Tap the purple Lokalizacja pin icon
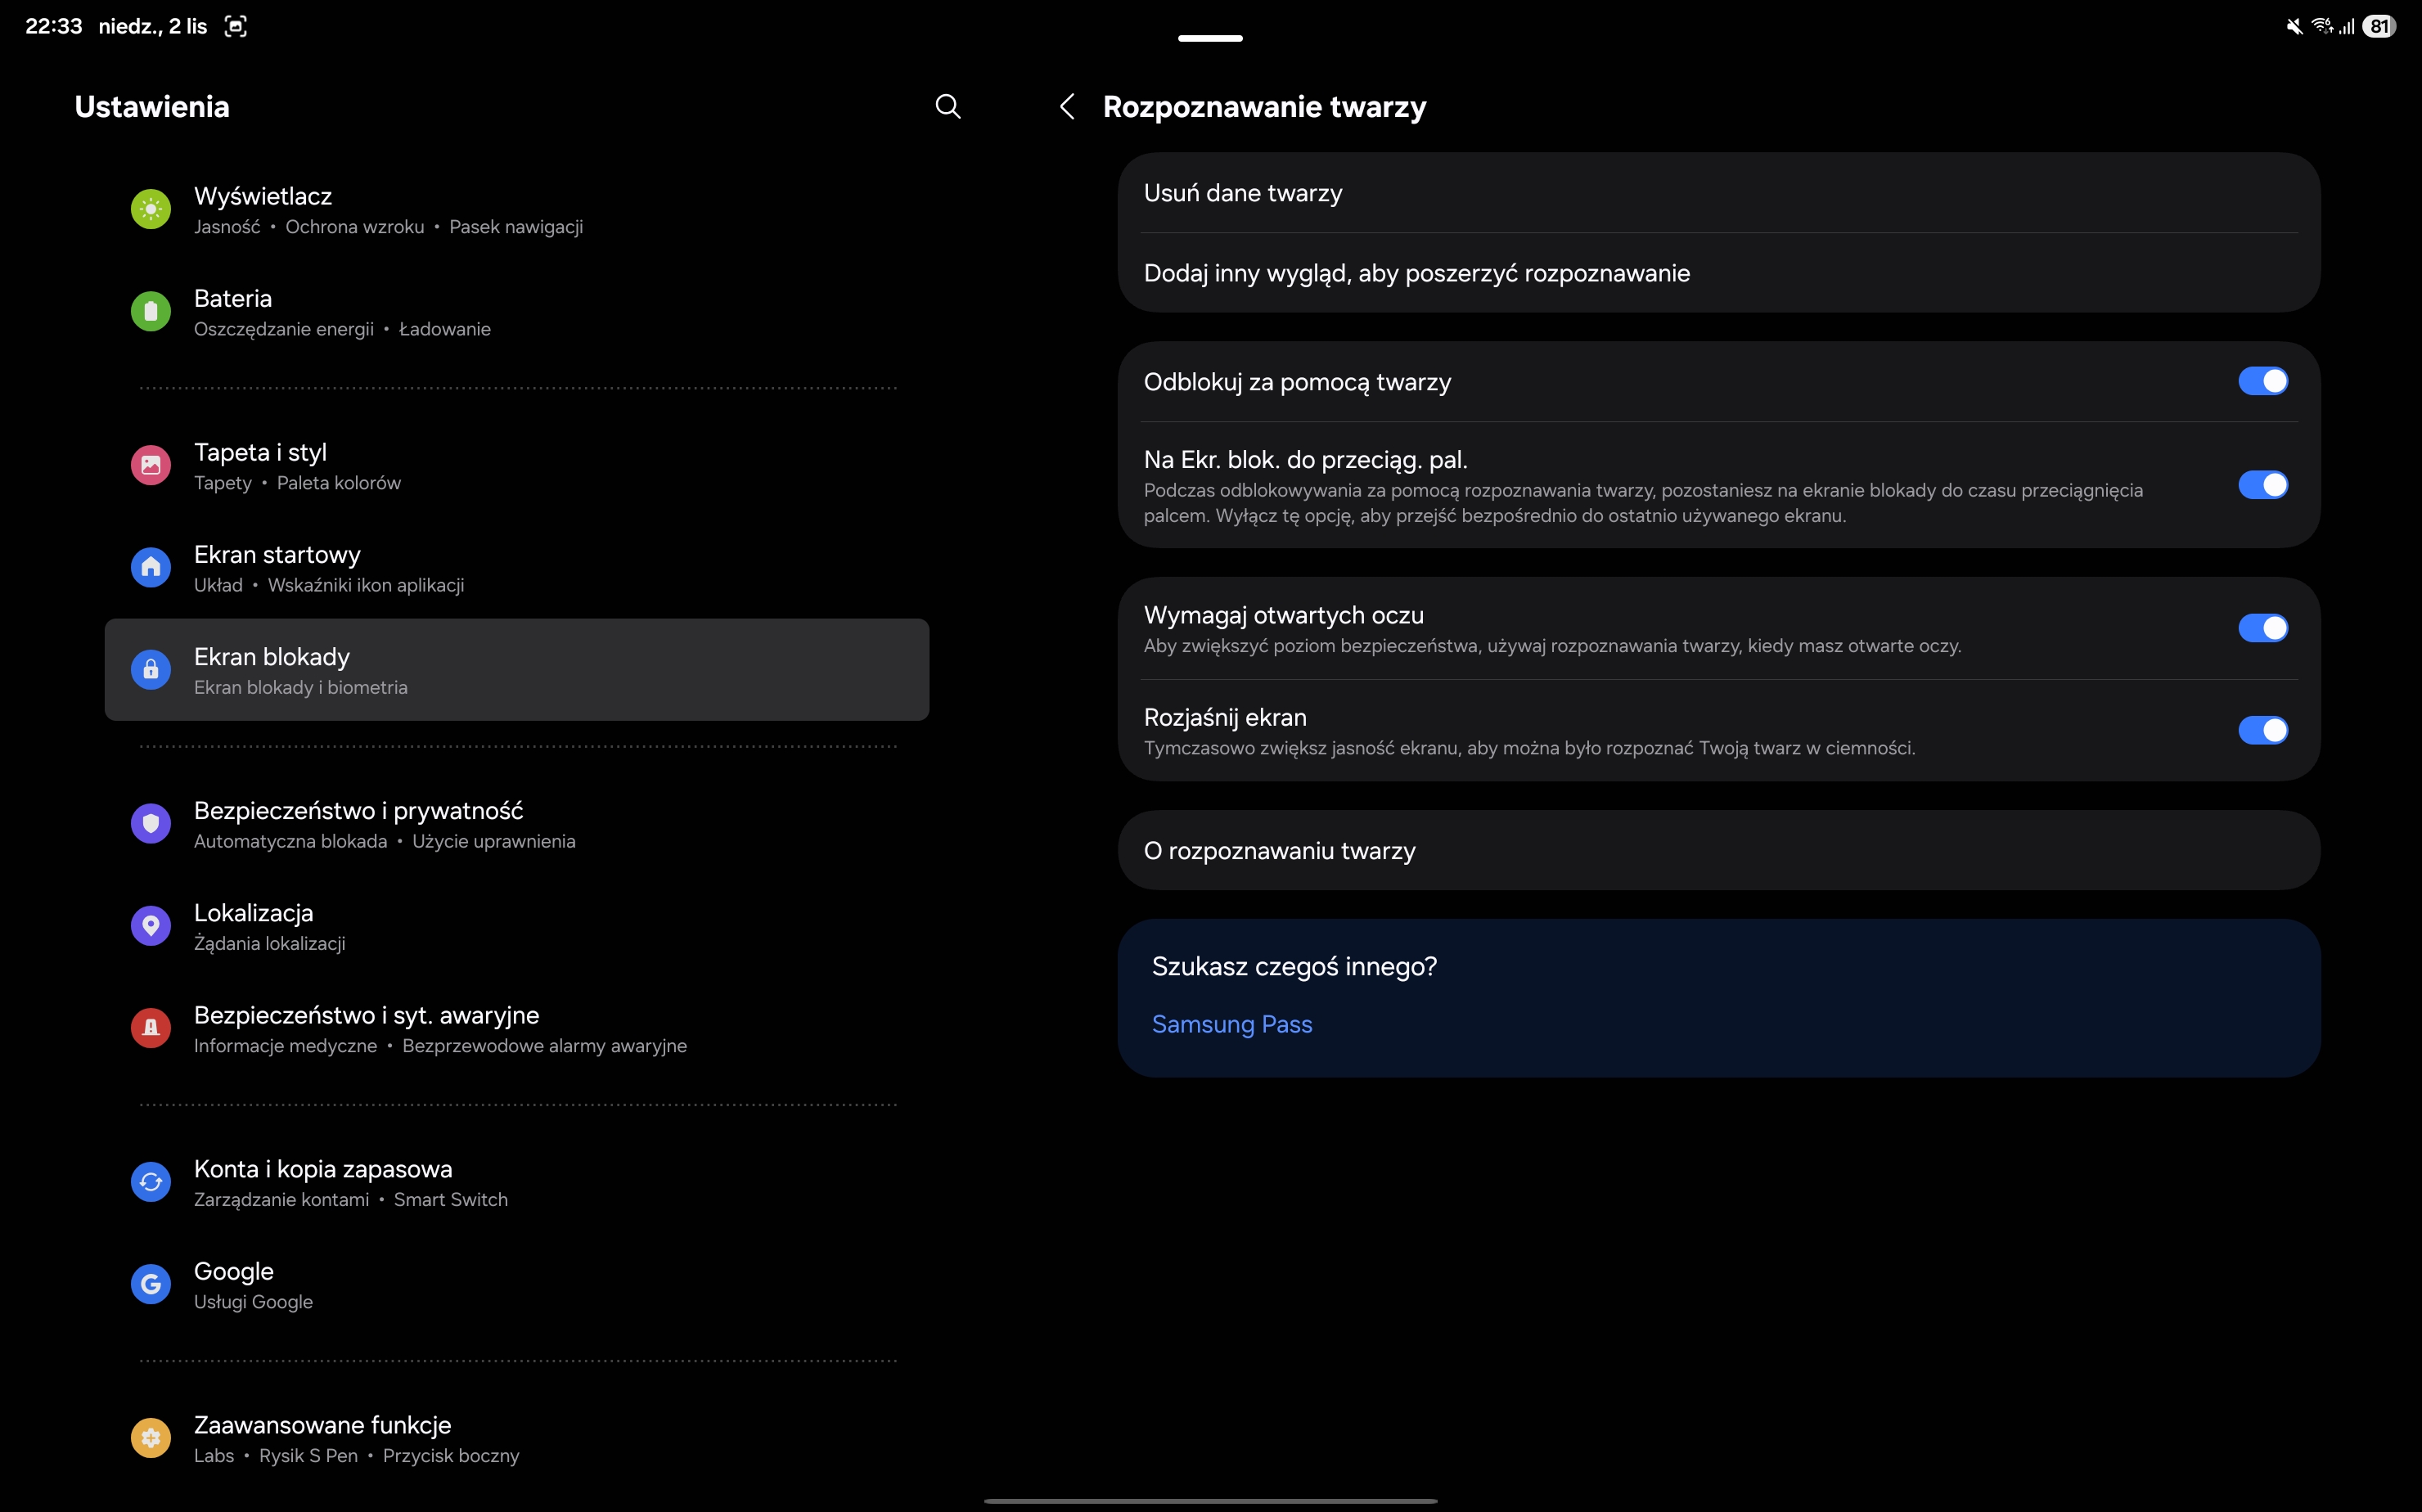 pyautogui.click(x=151, y=926)
